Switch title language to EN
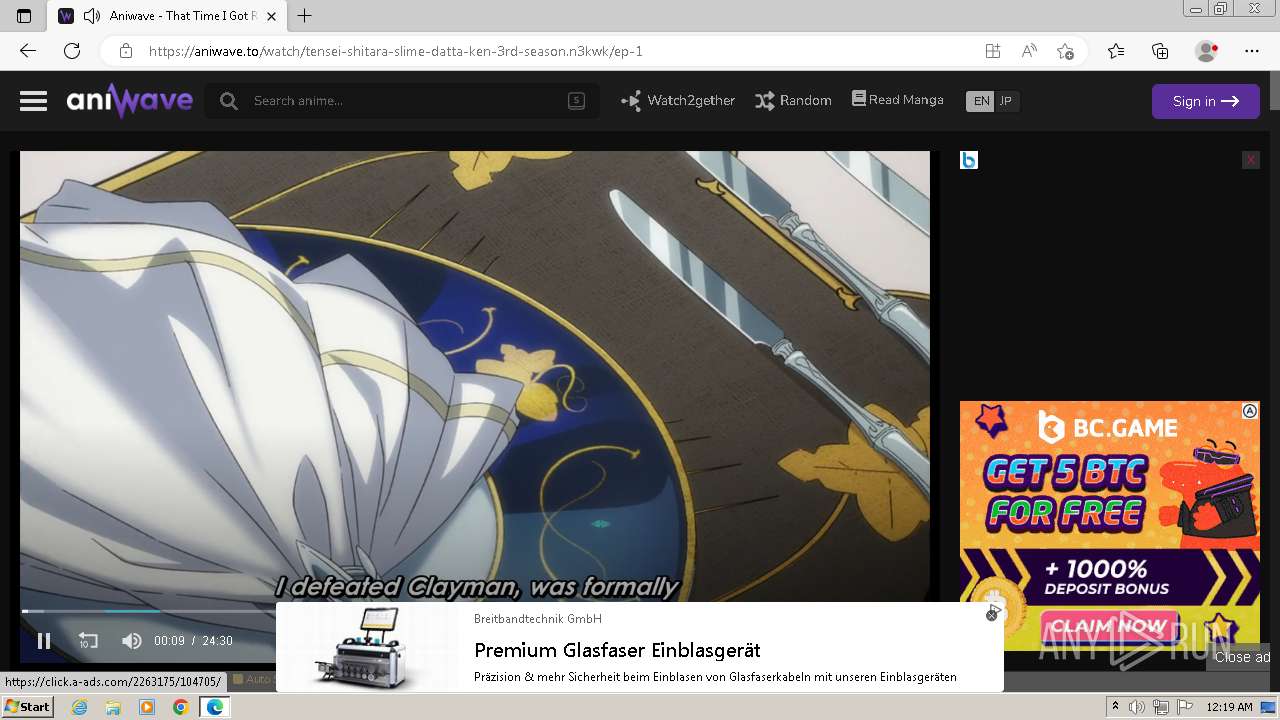 pyautogui.click(x=981, y=101)
